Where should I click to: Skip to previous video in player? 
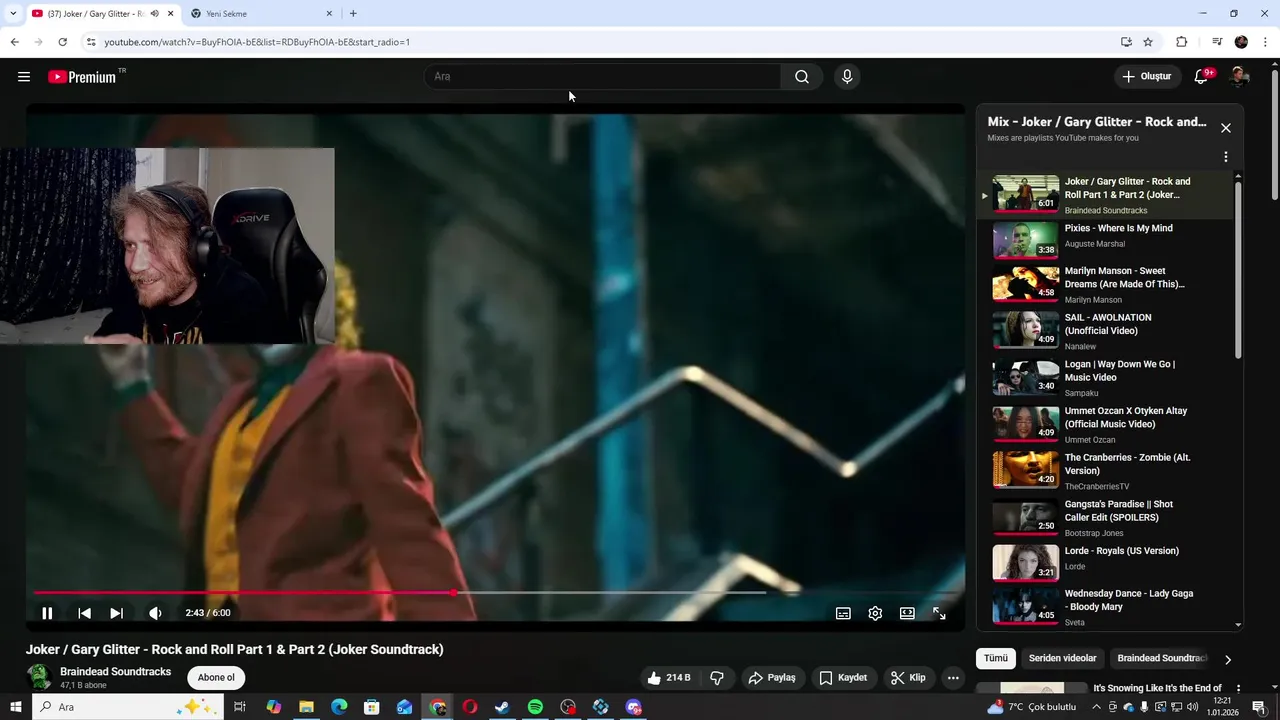(x=84, y=613)
